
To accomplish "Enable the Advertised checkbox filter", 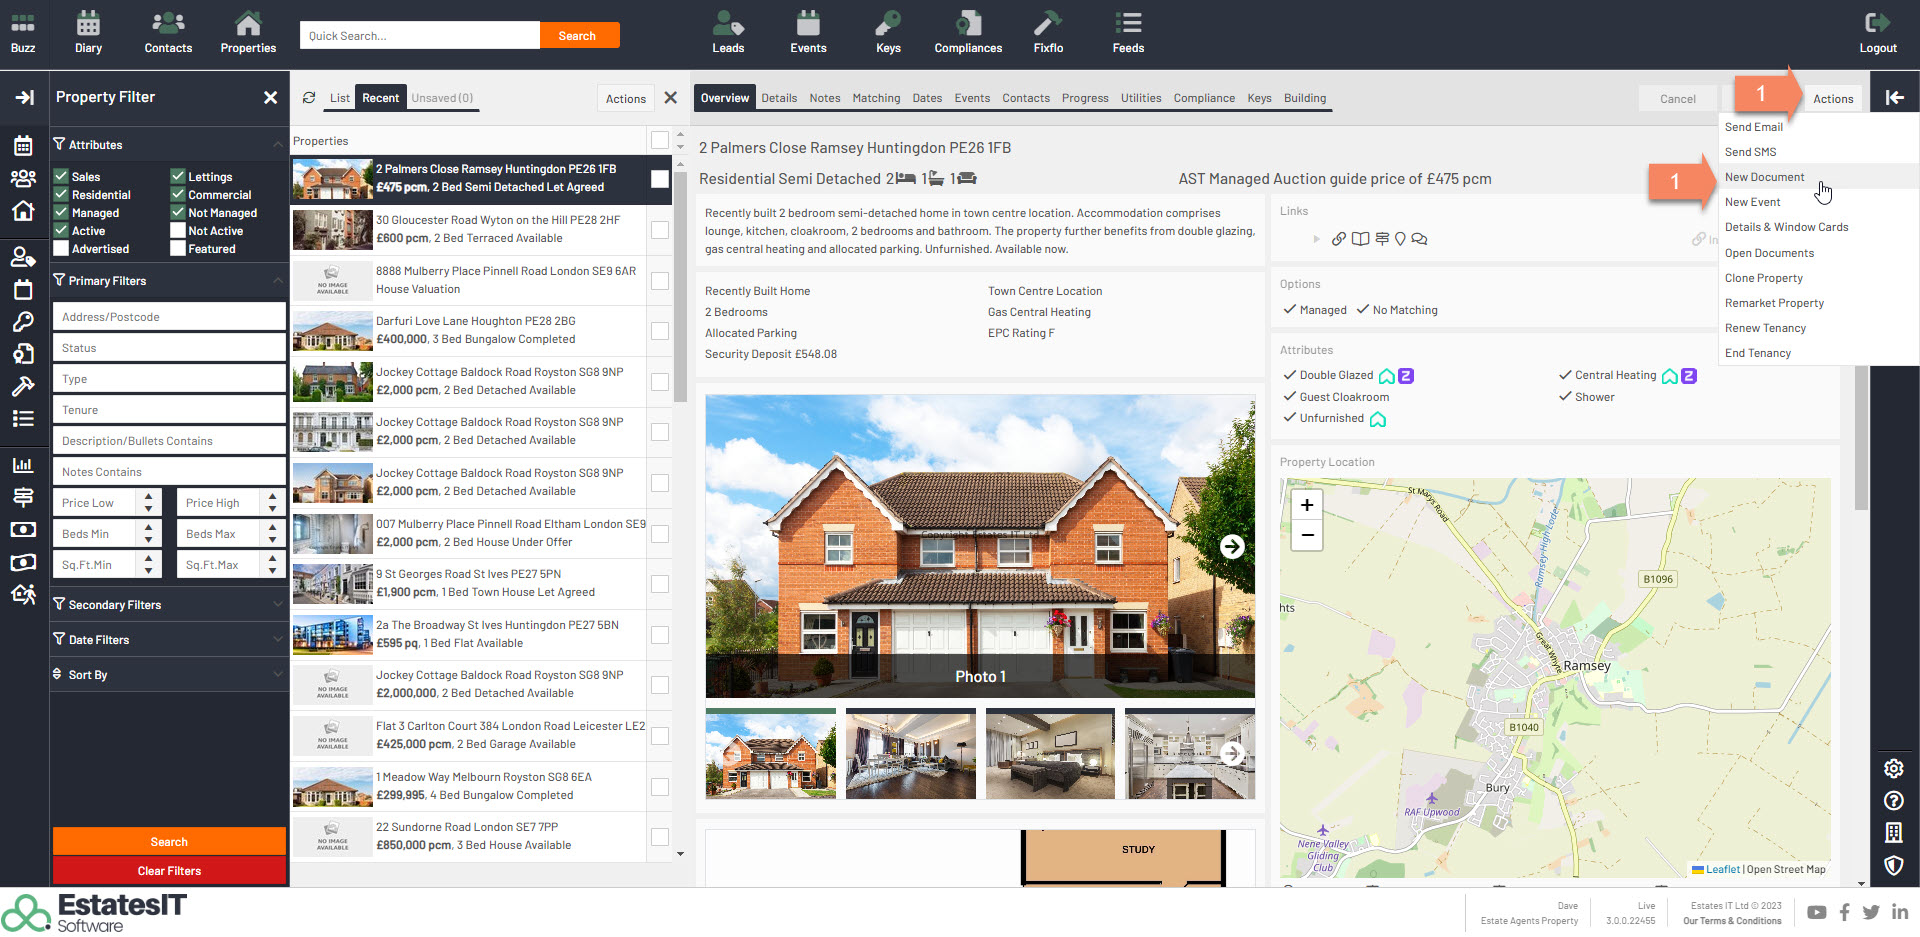I will tap(62, 249).
